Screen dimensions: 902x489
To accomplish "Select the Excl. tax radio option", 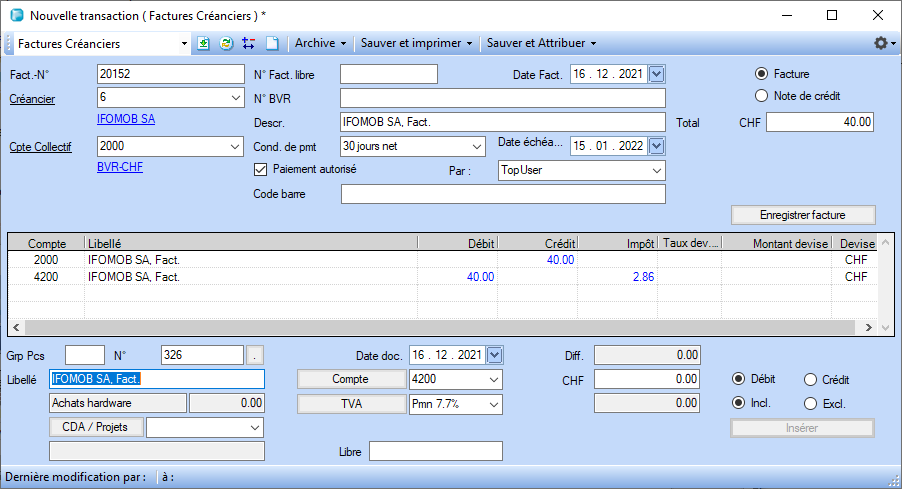I will click(x=812, y=404).
